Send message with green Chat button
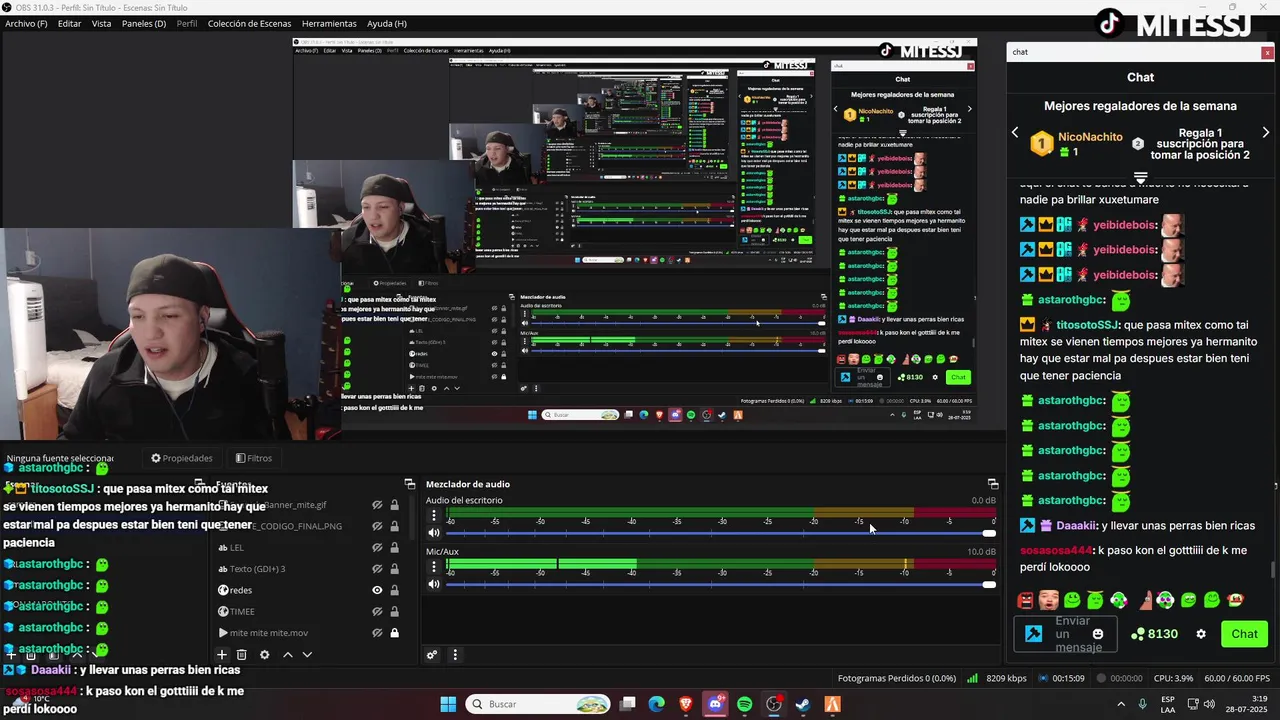This screenshot has width=1280, height=720. [x=1244, y=634]
